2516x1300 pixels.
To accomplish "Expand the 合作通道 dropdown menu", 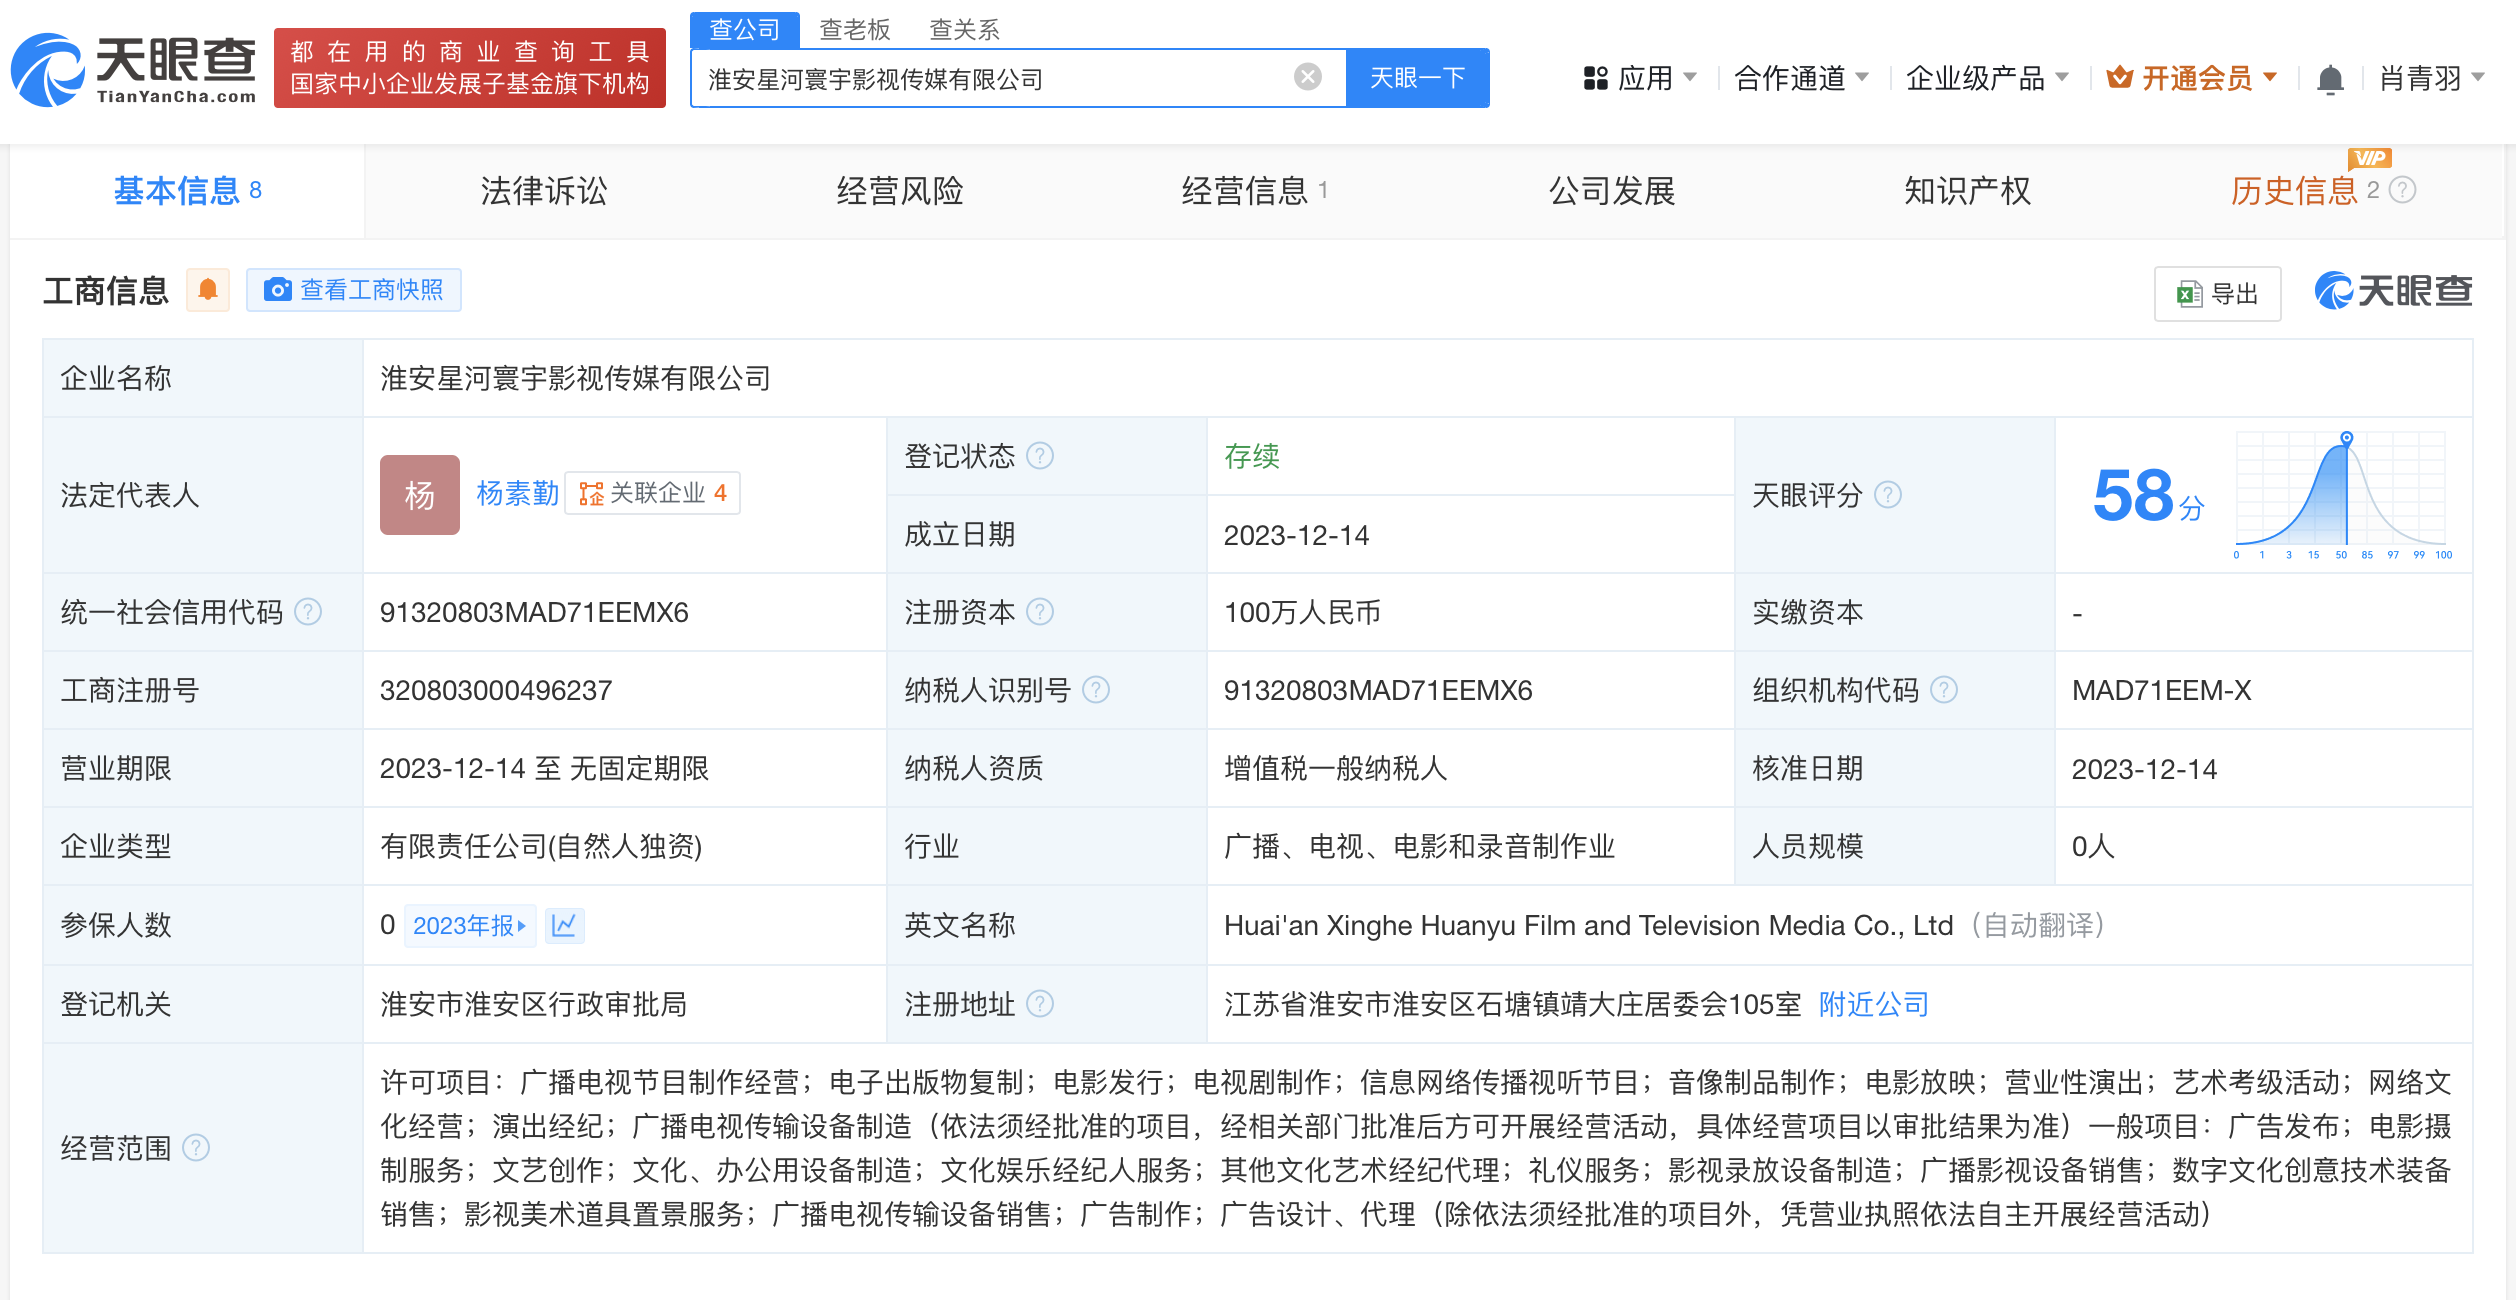I will tap(1800, 78).
